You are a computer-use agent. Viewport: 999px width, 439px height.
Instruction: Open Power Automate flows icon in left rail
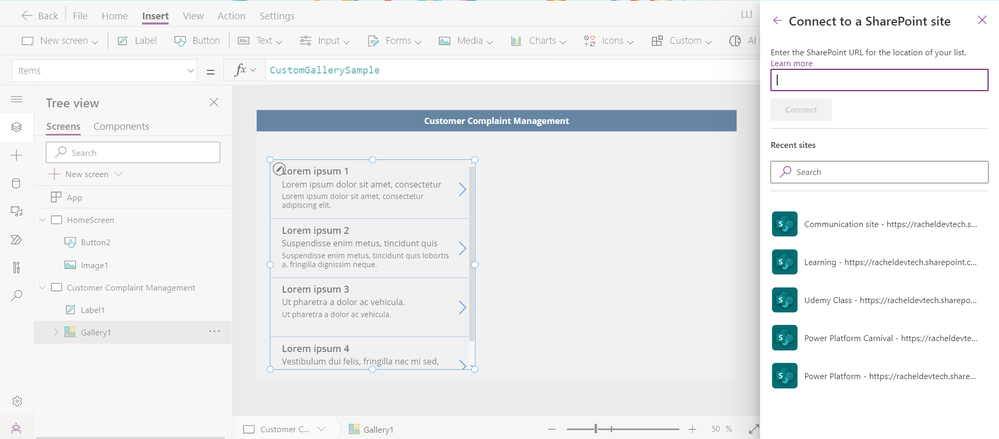click(x=17, y=240)
